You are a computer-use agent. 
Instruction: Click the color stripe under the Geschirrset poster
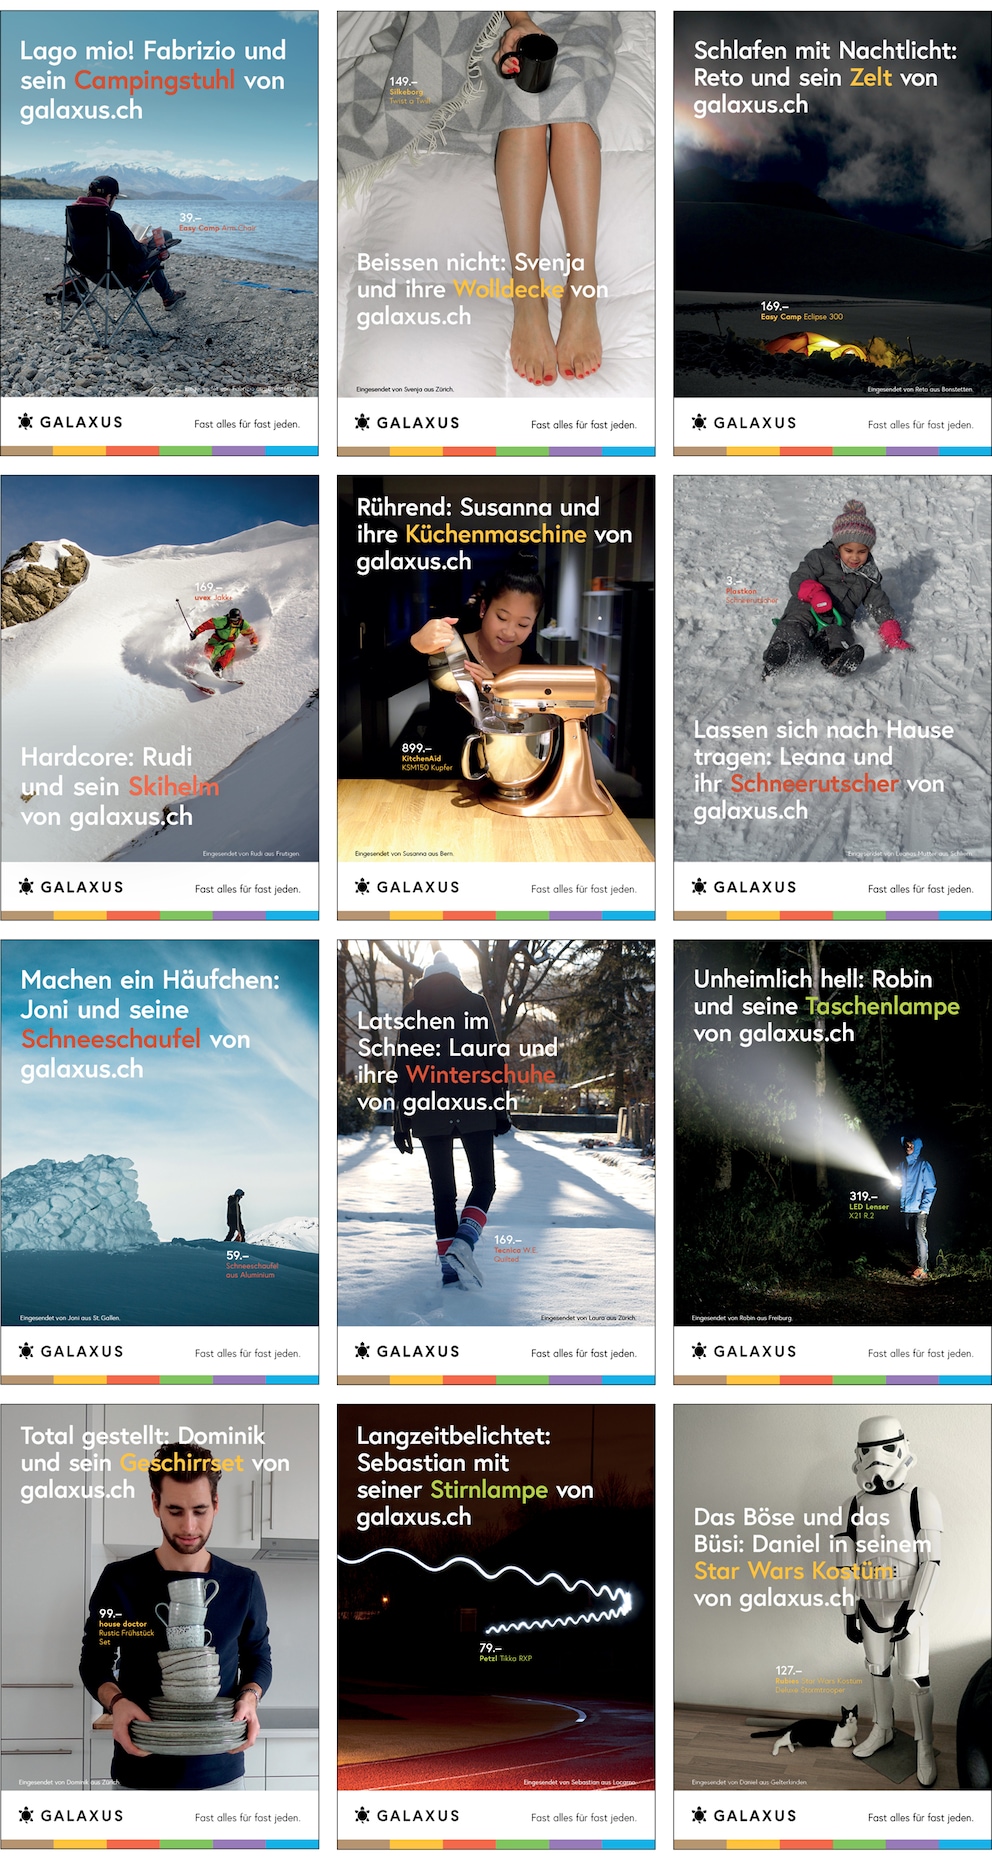click(160, 1844)
